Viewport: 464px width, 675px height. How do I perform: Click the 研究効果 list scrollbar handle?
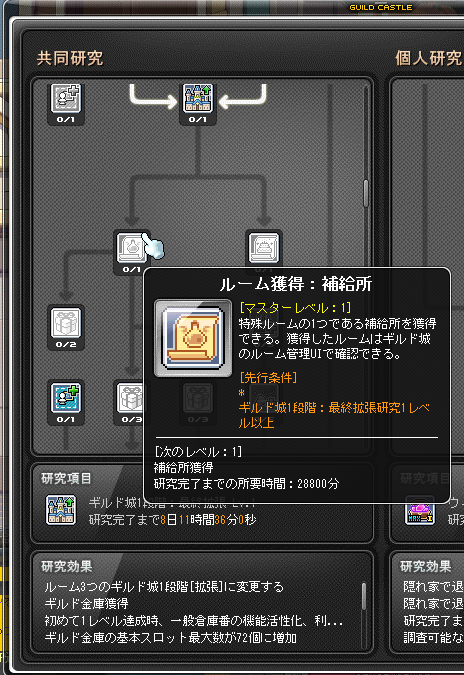click(364, 597)
